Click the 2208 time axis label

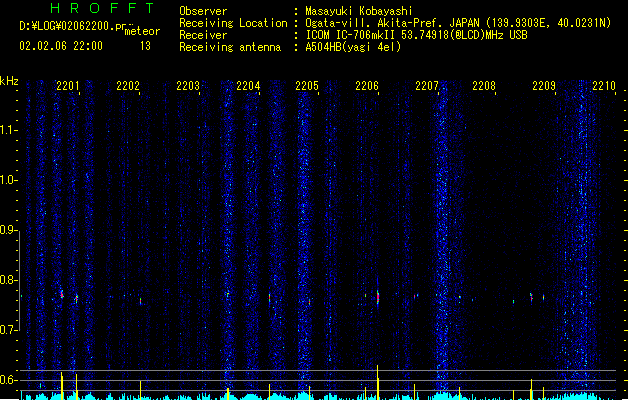pyautogui.click(x=484, y=86)
